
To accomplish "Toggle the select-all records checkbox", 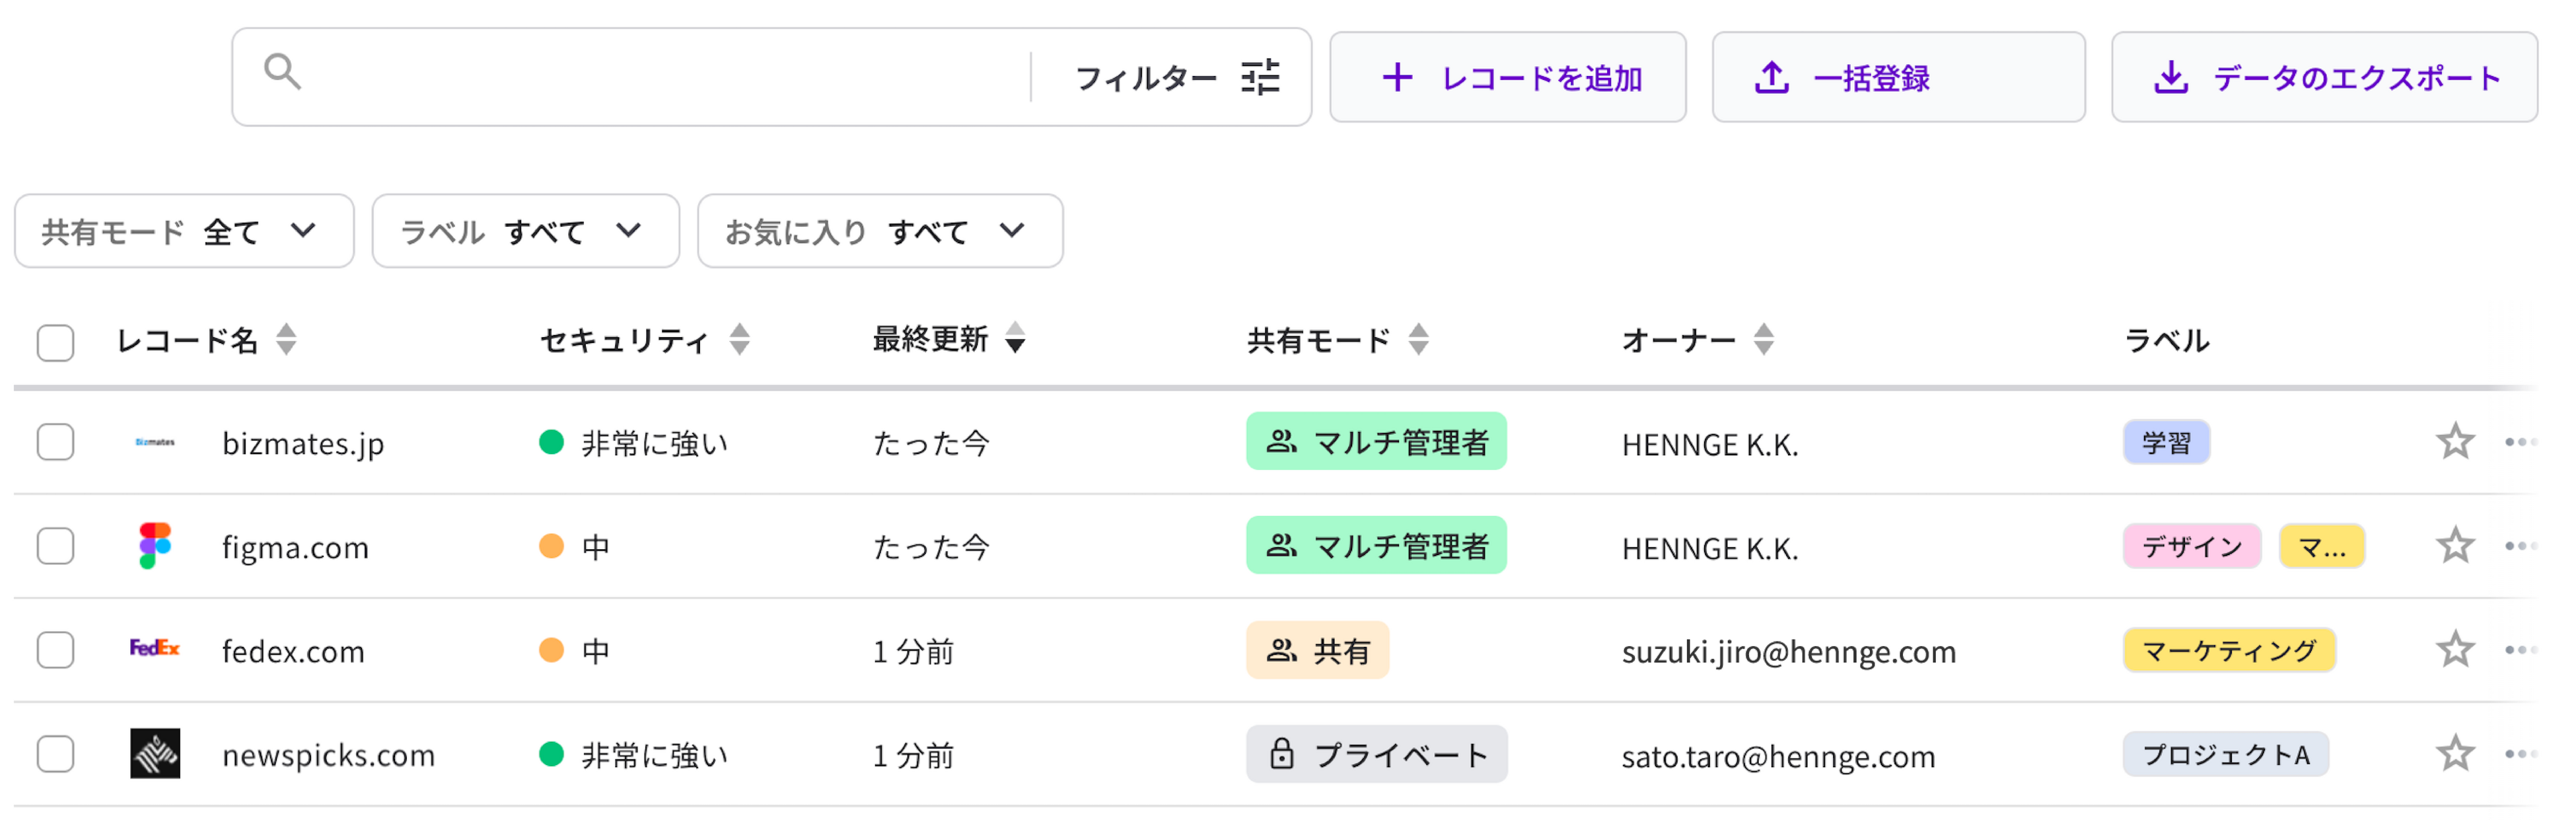I will click(x=56, y=342).
